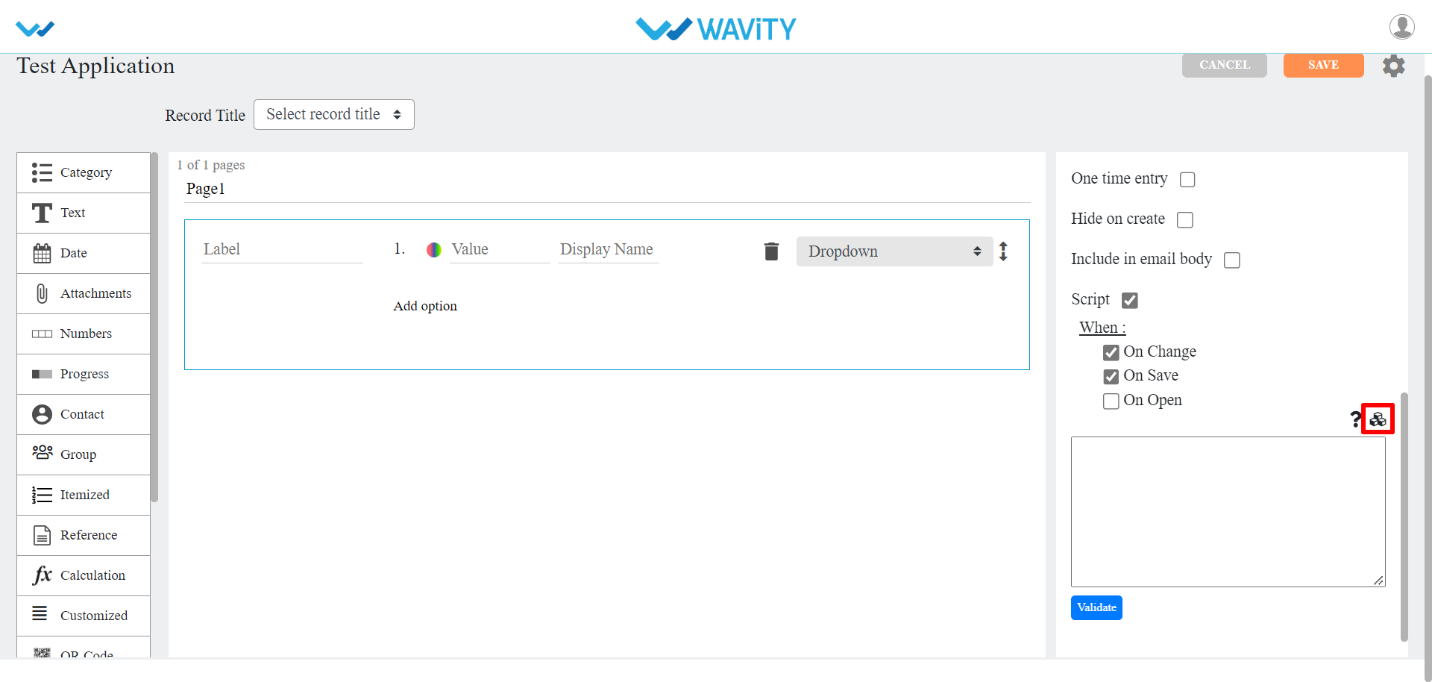The height and width of the screenshot is (682, 1432).
Task: Click the Label input field
Action: pyautogui.click(x=282, y=249)
